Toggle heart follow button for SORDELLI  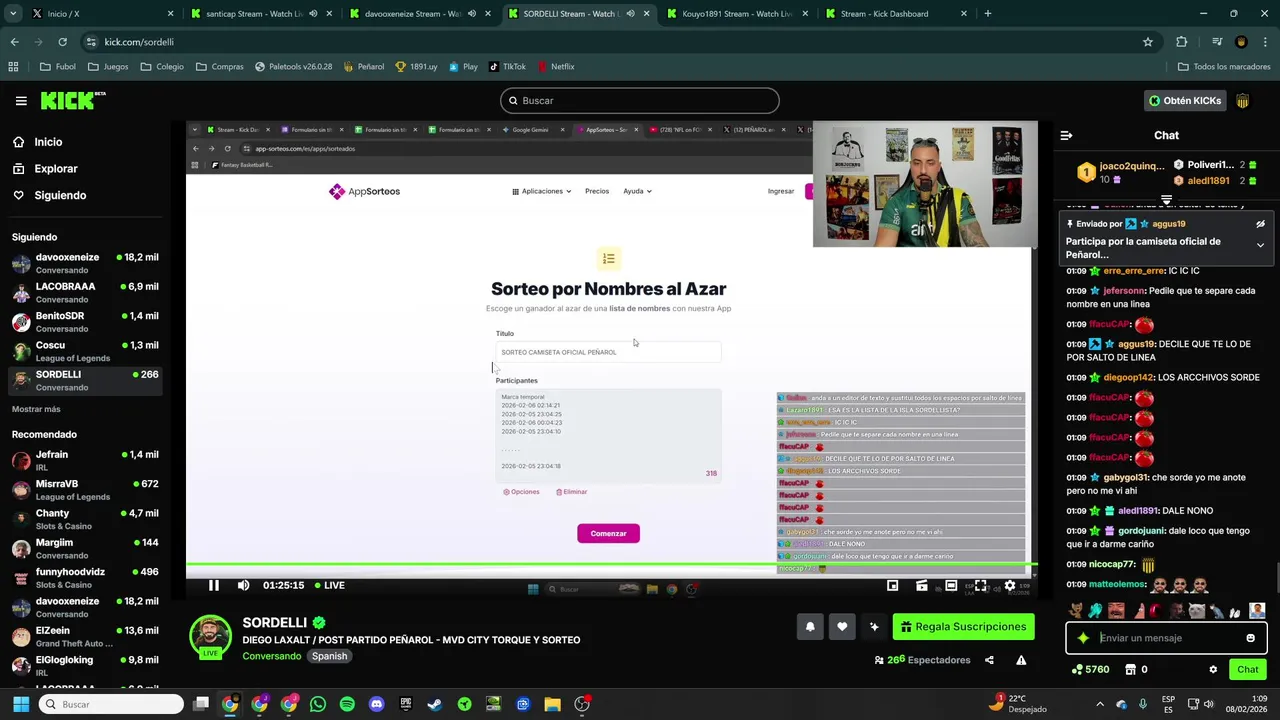(x=842, y=627)
